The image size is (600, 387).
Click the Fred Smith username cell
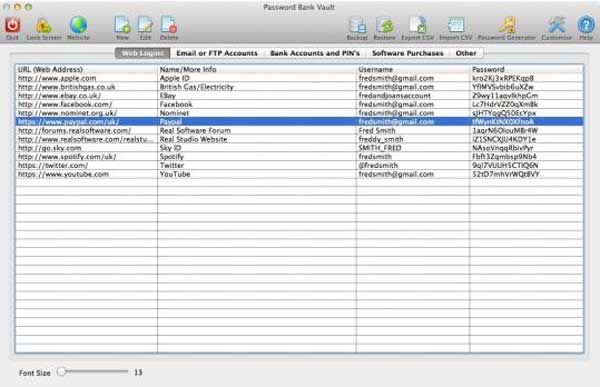[413, 131]
